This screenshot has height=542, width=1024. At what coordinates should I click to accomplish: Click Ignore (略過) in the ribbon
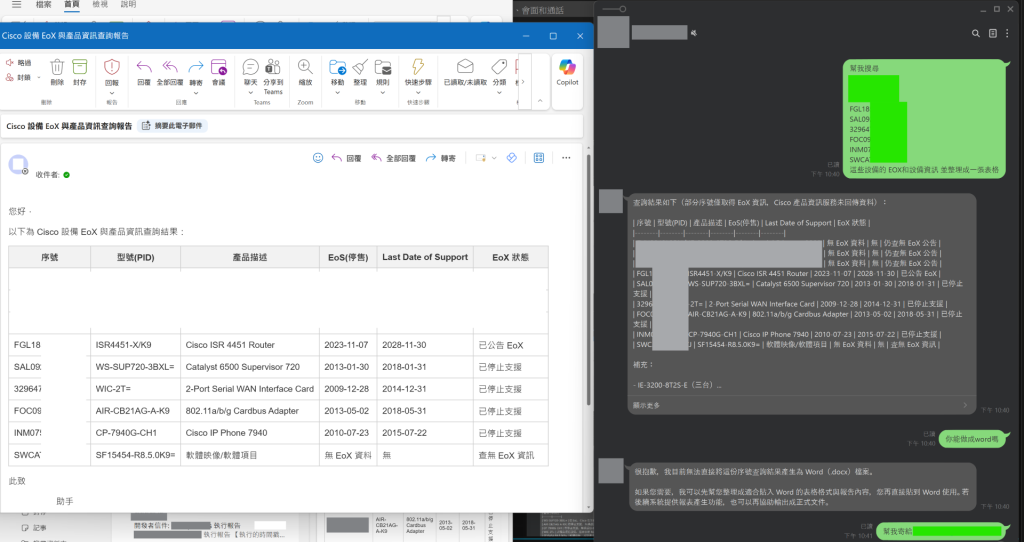click(19, 63)
